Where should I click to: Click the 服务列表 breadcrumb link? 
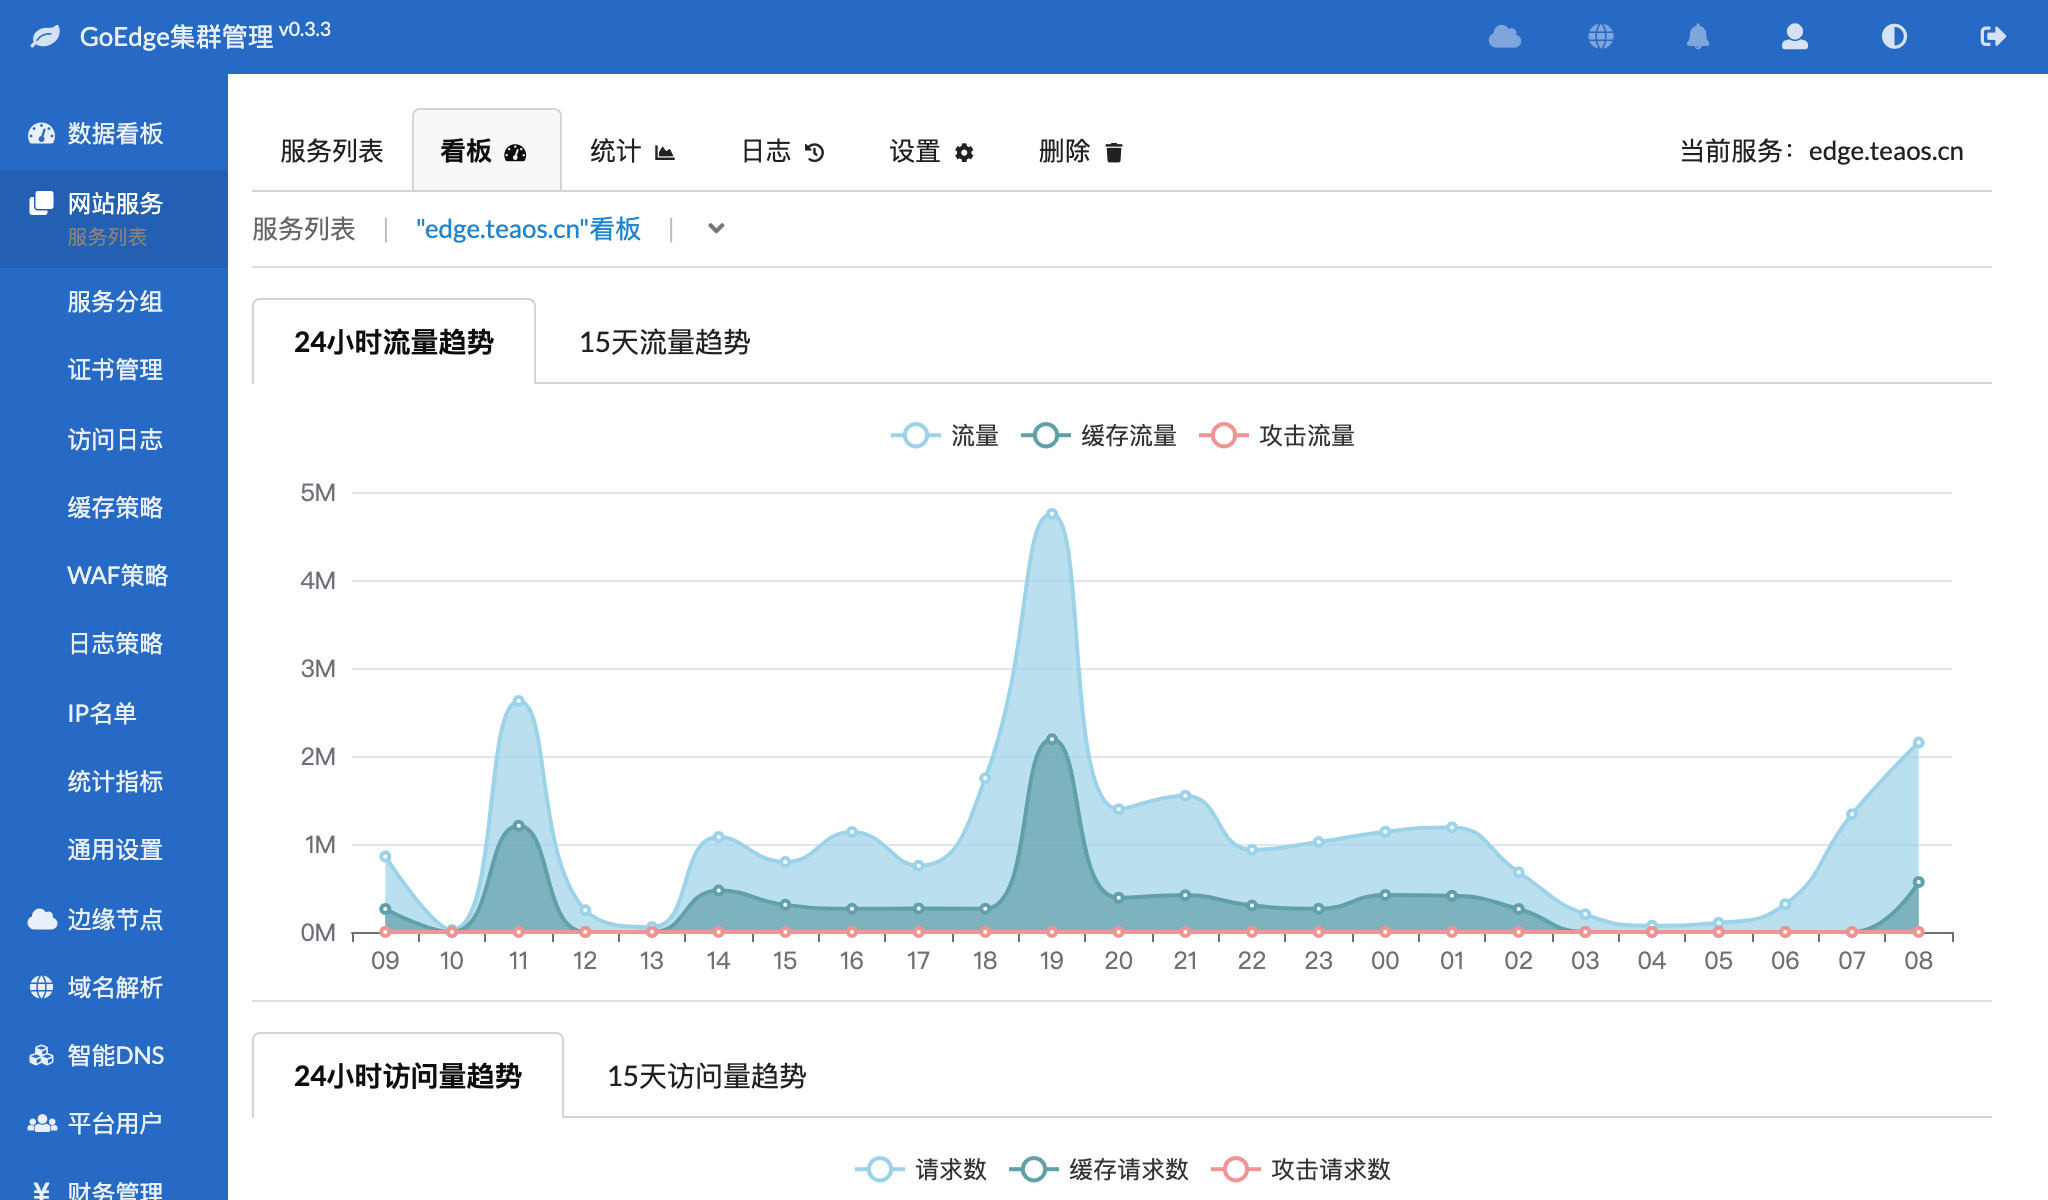(x=304, y=229)
